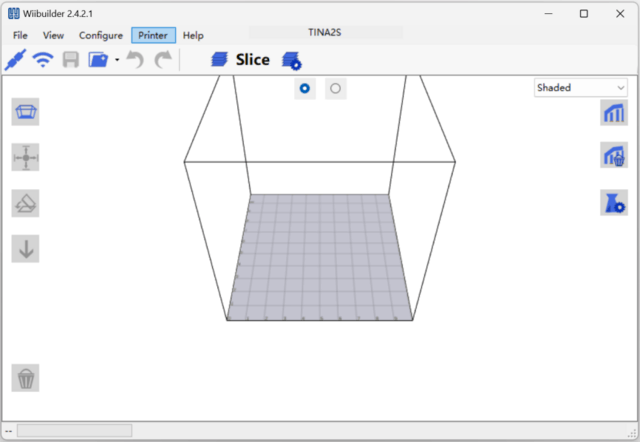Open the Printer menu
Screen dimensions: 640x442
[153, 36]
